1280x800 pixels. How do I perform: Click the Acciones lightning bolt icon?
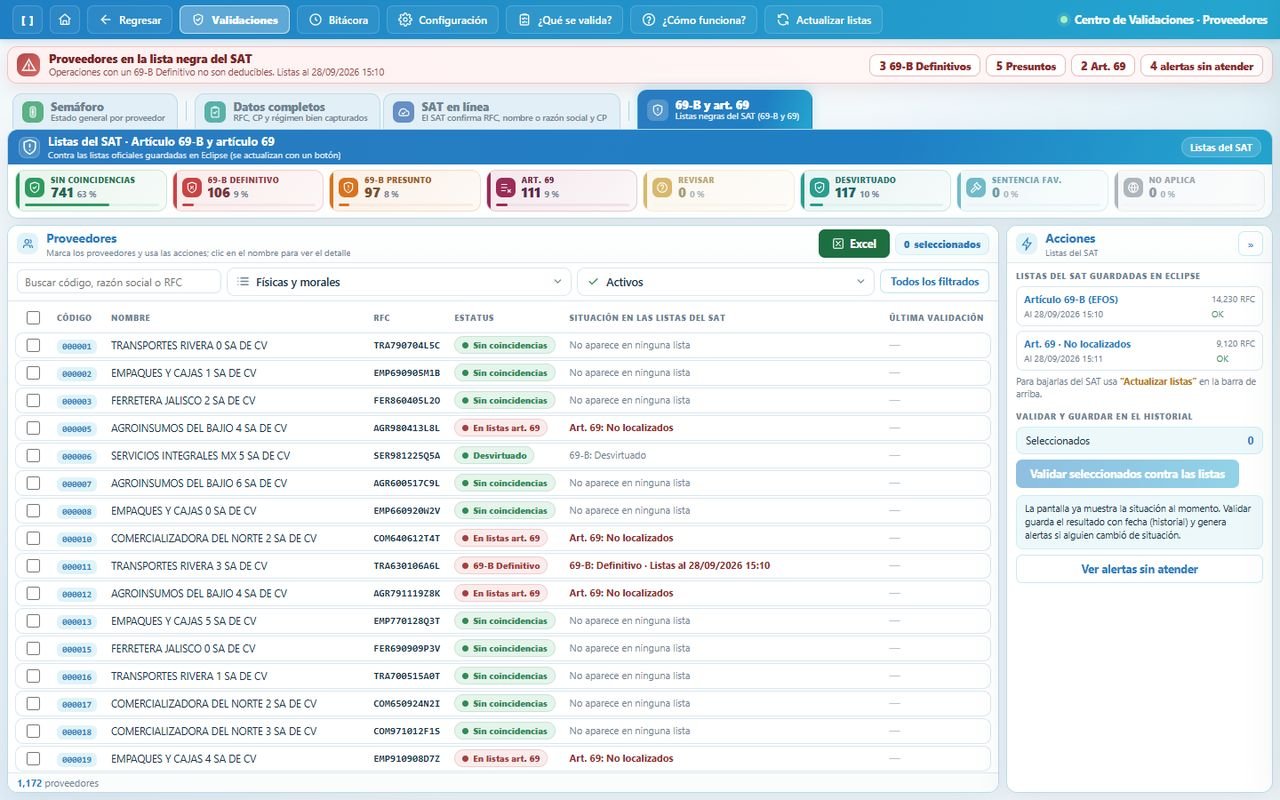pos(1027,244)
